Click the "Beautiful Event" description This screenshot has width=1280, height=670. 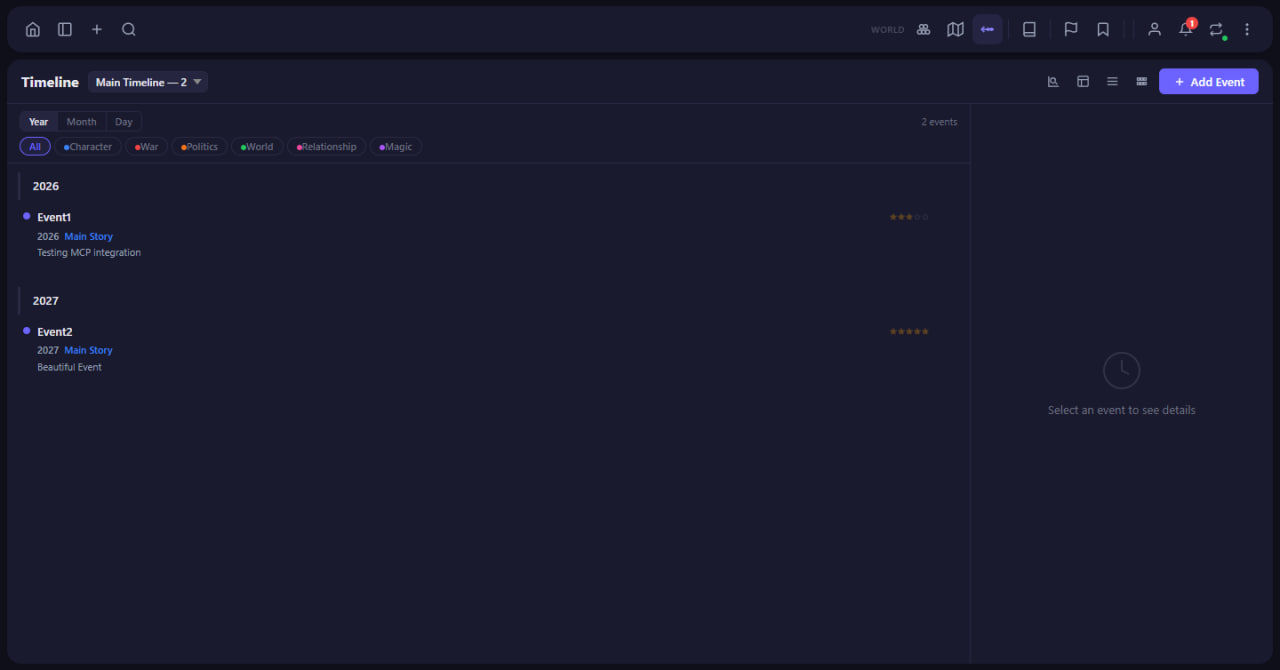point(70,368)
